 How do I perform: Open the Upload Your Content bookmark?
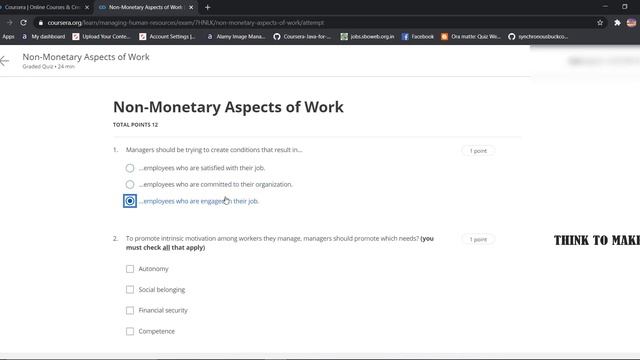[101, 37]
